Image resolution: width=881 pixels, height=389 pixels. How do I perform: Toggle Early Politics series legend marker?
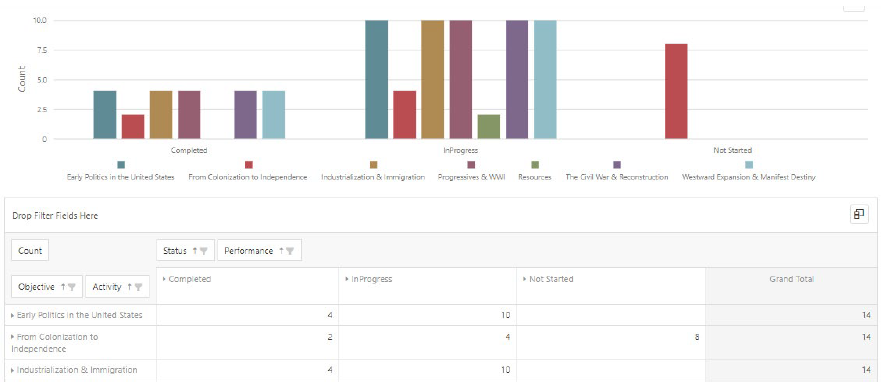coord(121,165)
